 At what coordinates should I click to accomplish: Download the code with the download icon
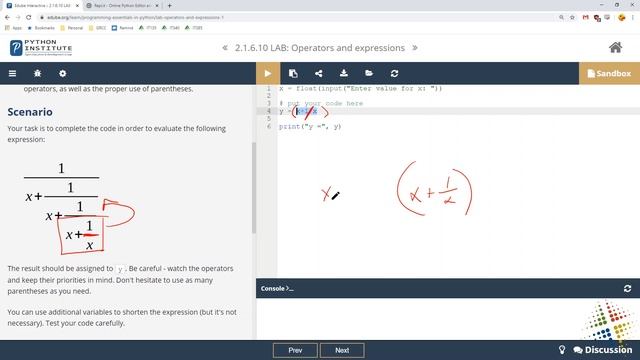click(344, 73)
